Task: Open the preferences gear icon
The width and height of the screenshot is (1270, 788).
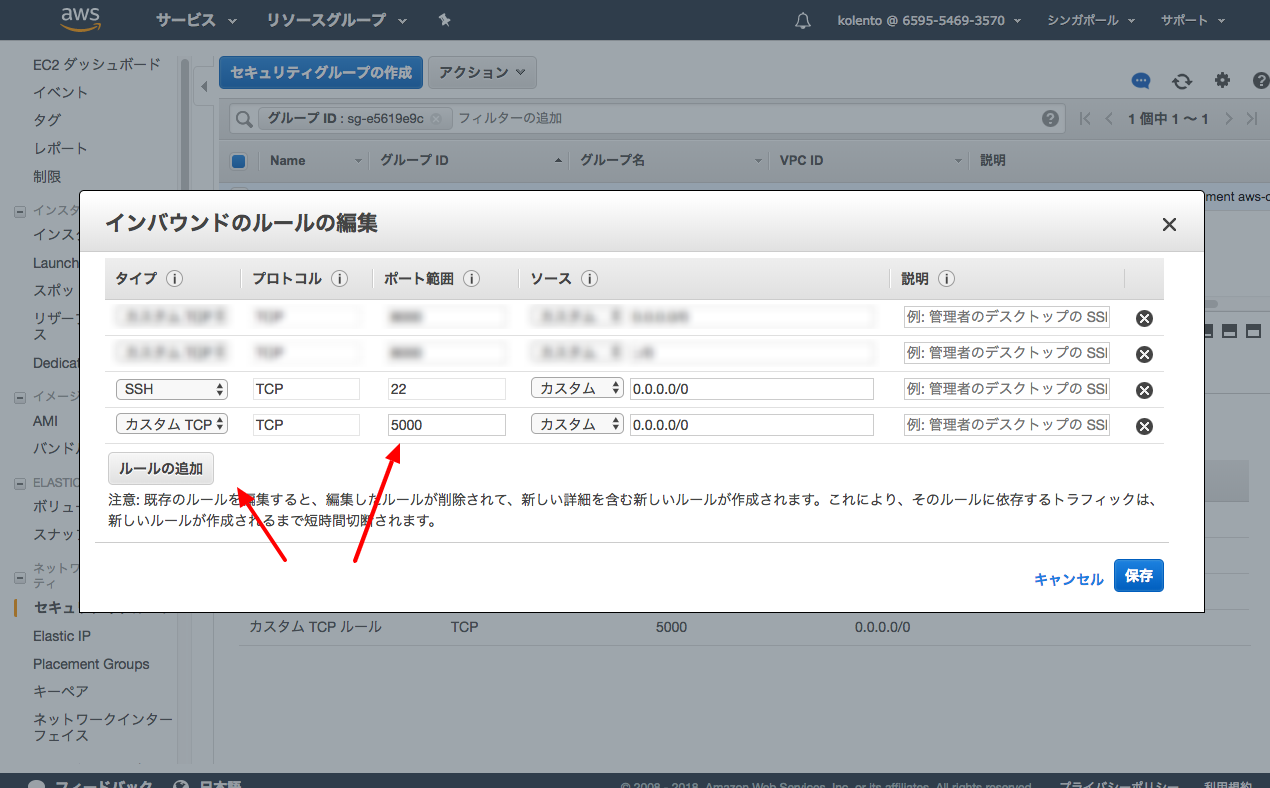Action: tap(1222, 81)
